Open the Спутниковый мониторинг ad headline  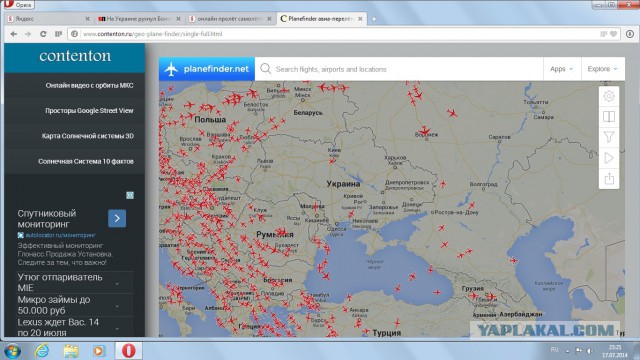coord(47,219)
